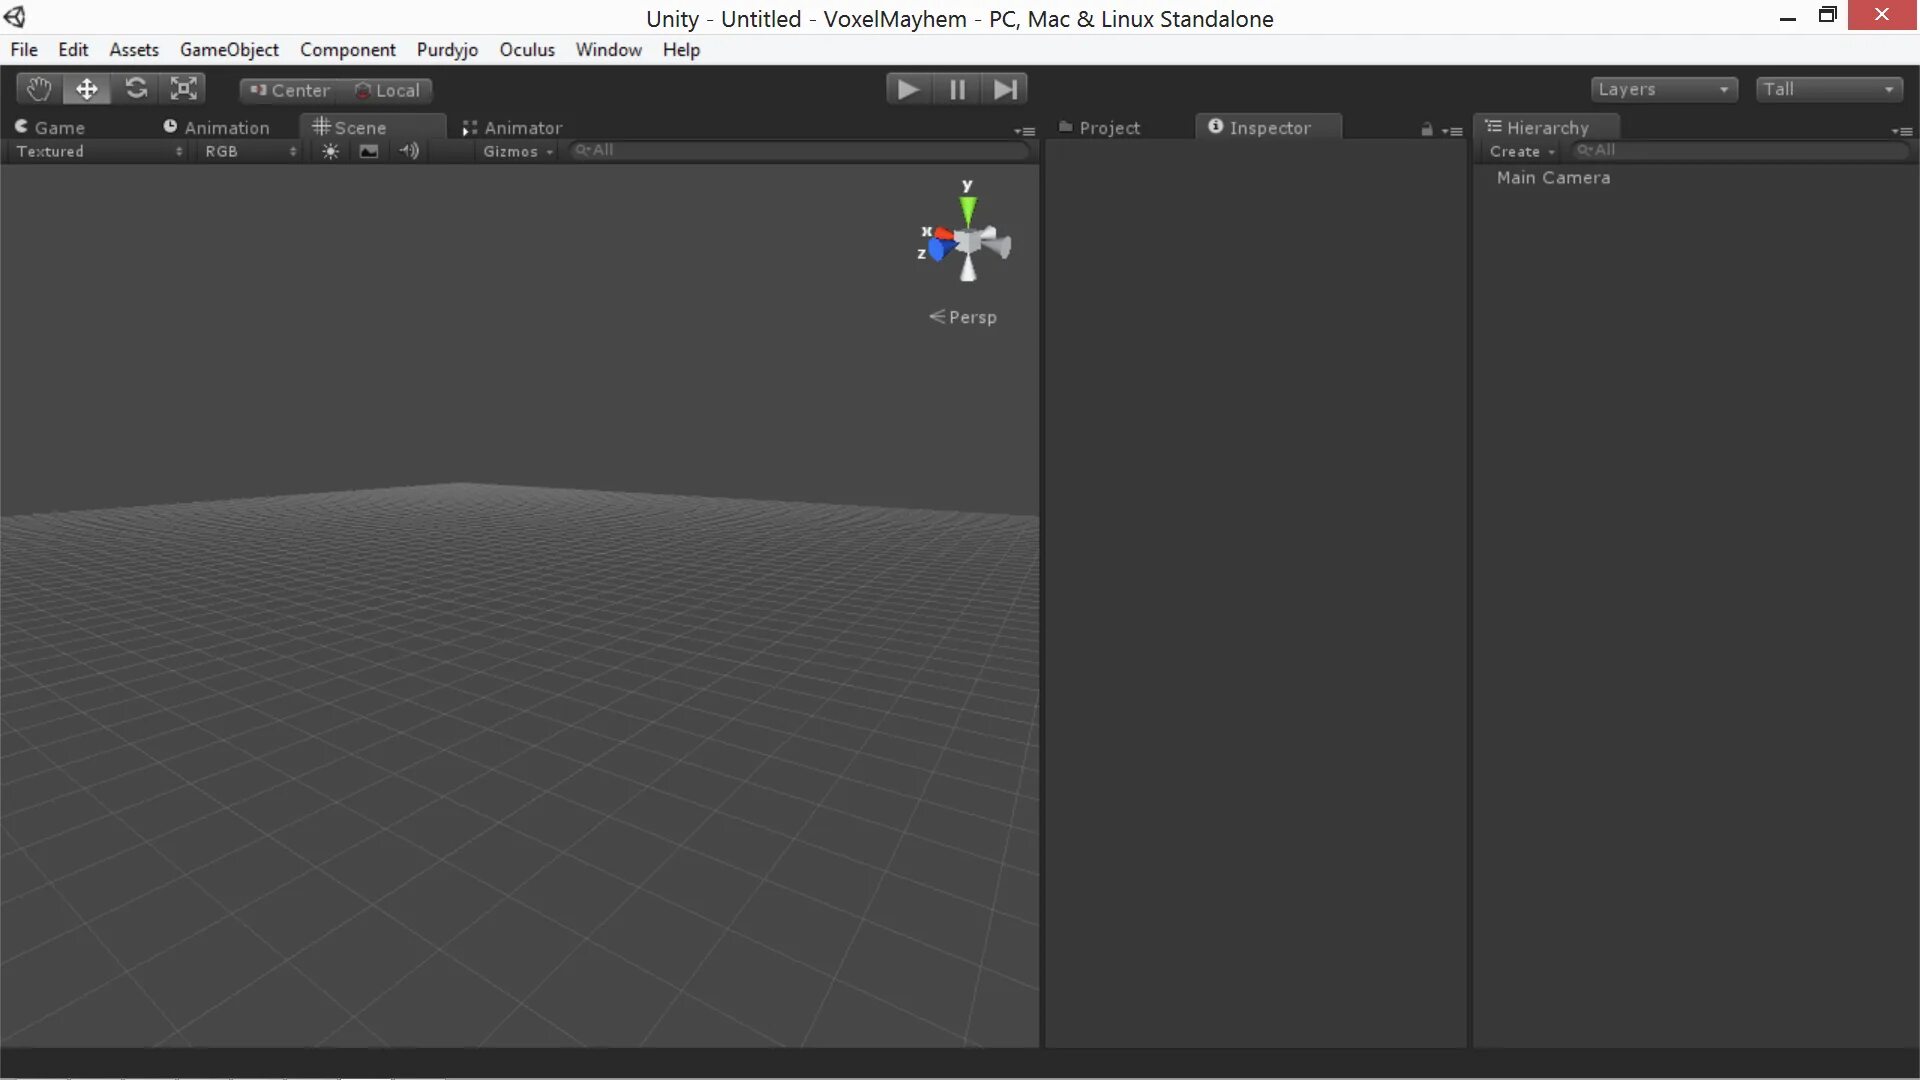The height and width of the screenshot is (1080, 1920).
Task: Click the Hierarchy search field
Action: pyautogui.click(x=1740, y=150)
